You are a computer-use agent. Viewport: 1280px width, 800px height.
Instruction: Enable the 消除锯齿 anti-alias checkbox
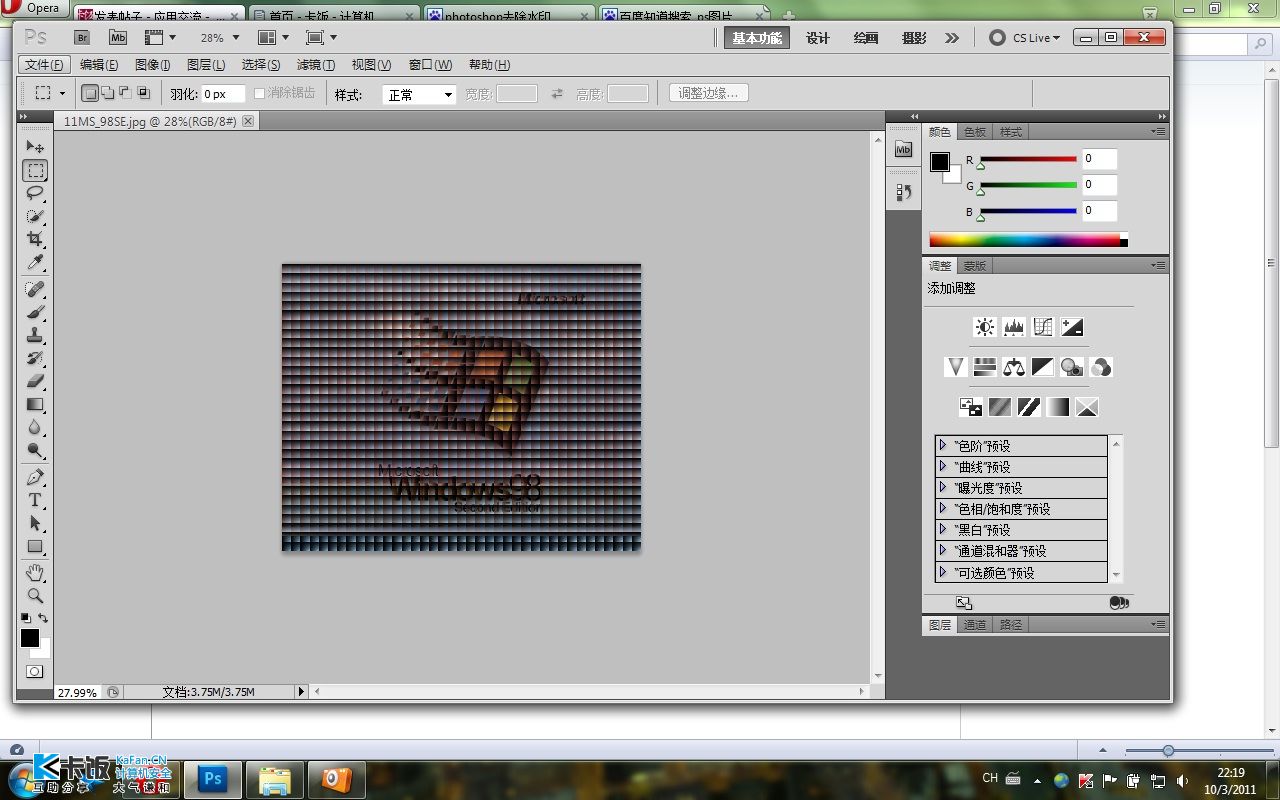coord(259,93)
